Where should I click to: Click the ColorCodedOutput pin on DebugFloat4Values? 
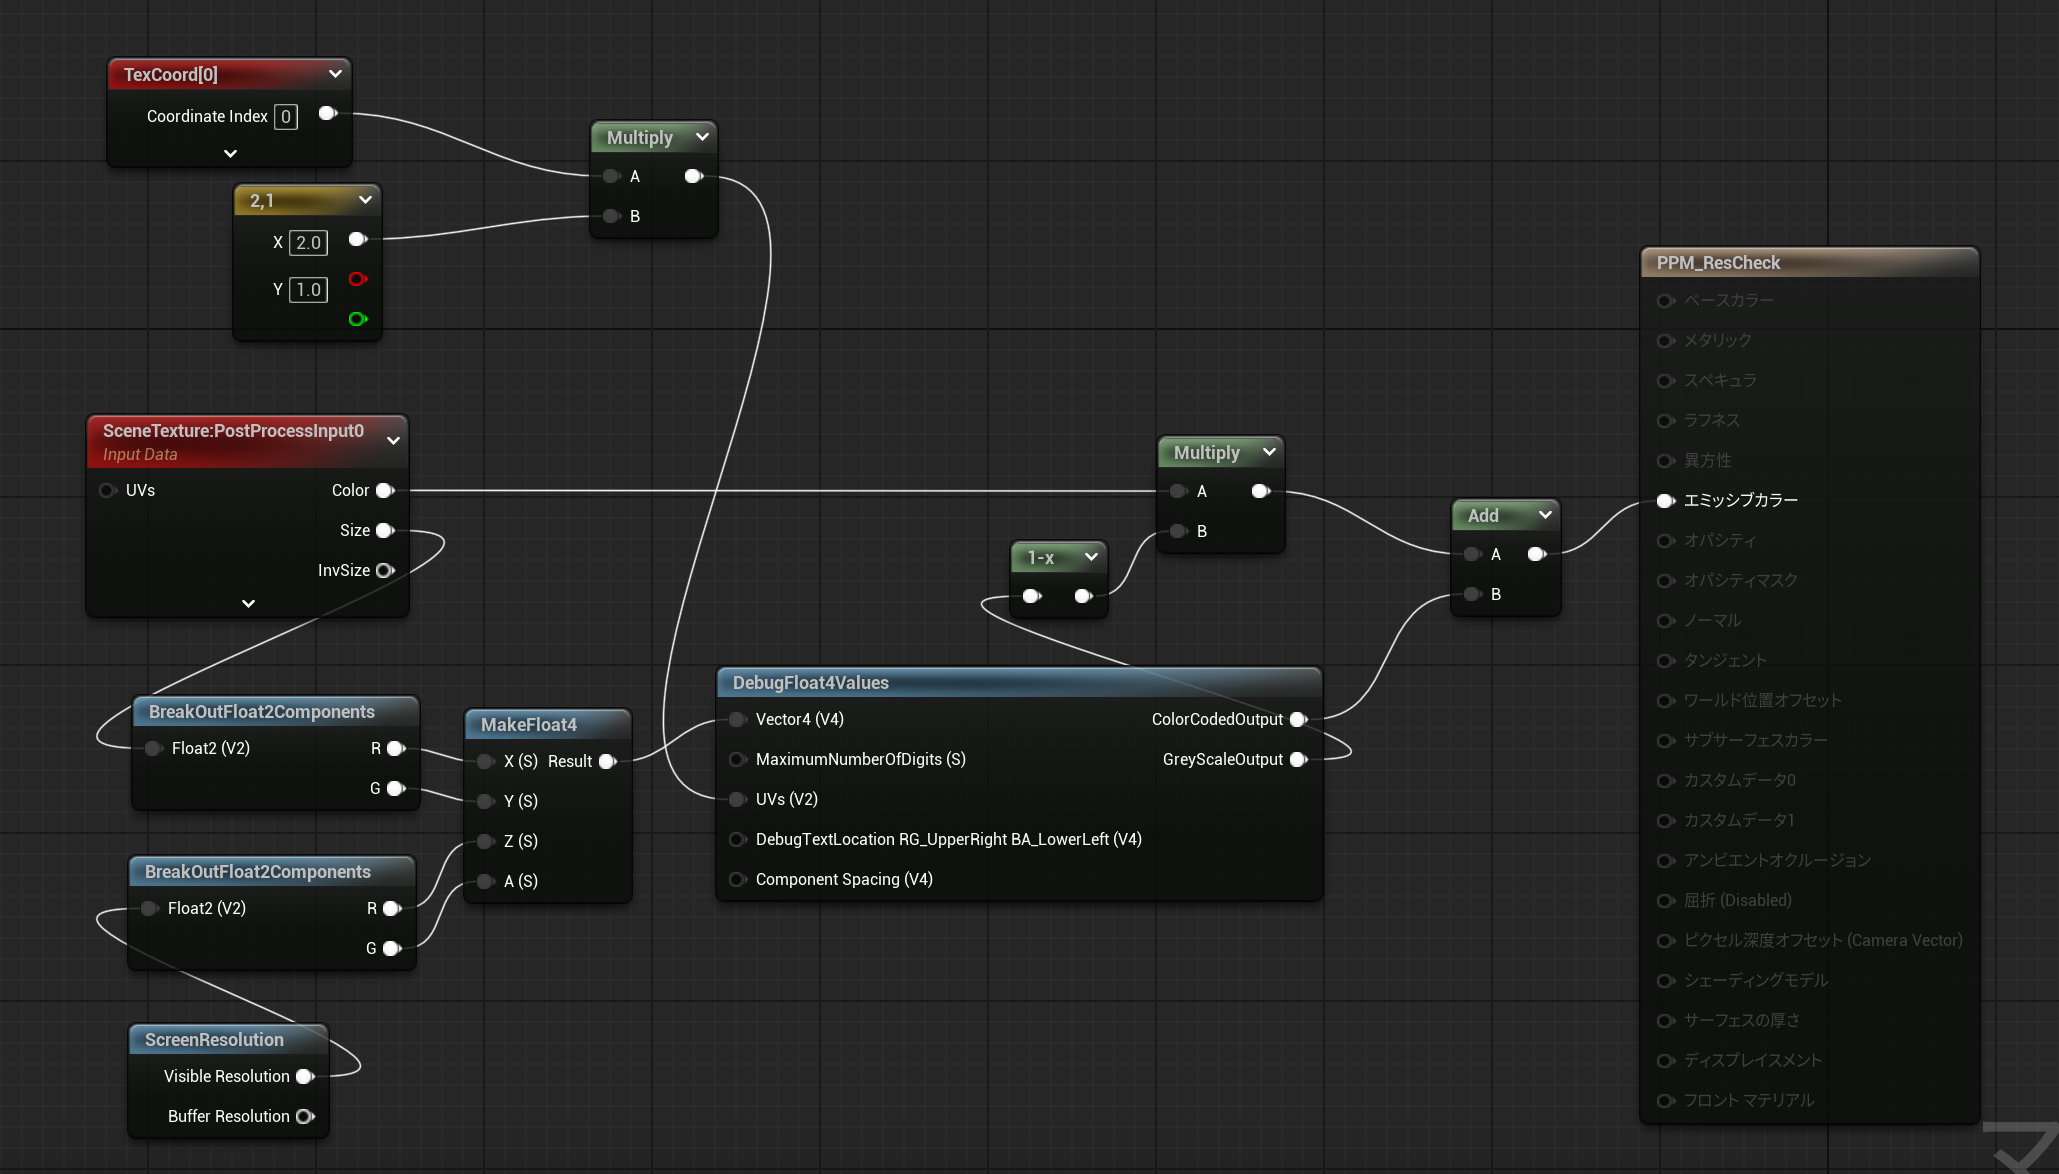pos(1298,719)
